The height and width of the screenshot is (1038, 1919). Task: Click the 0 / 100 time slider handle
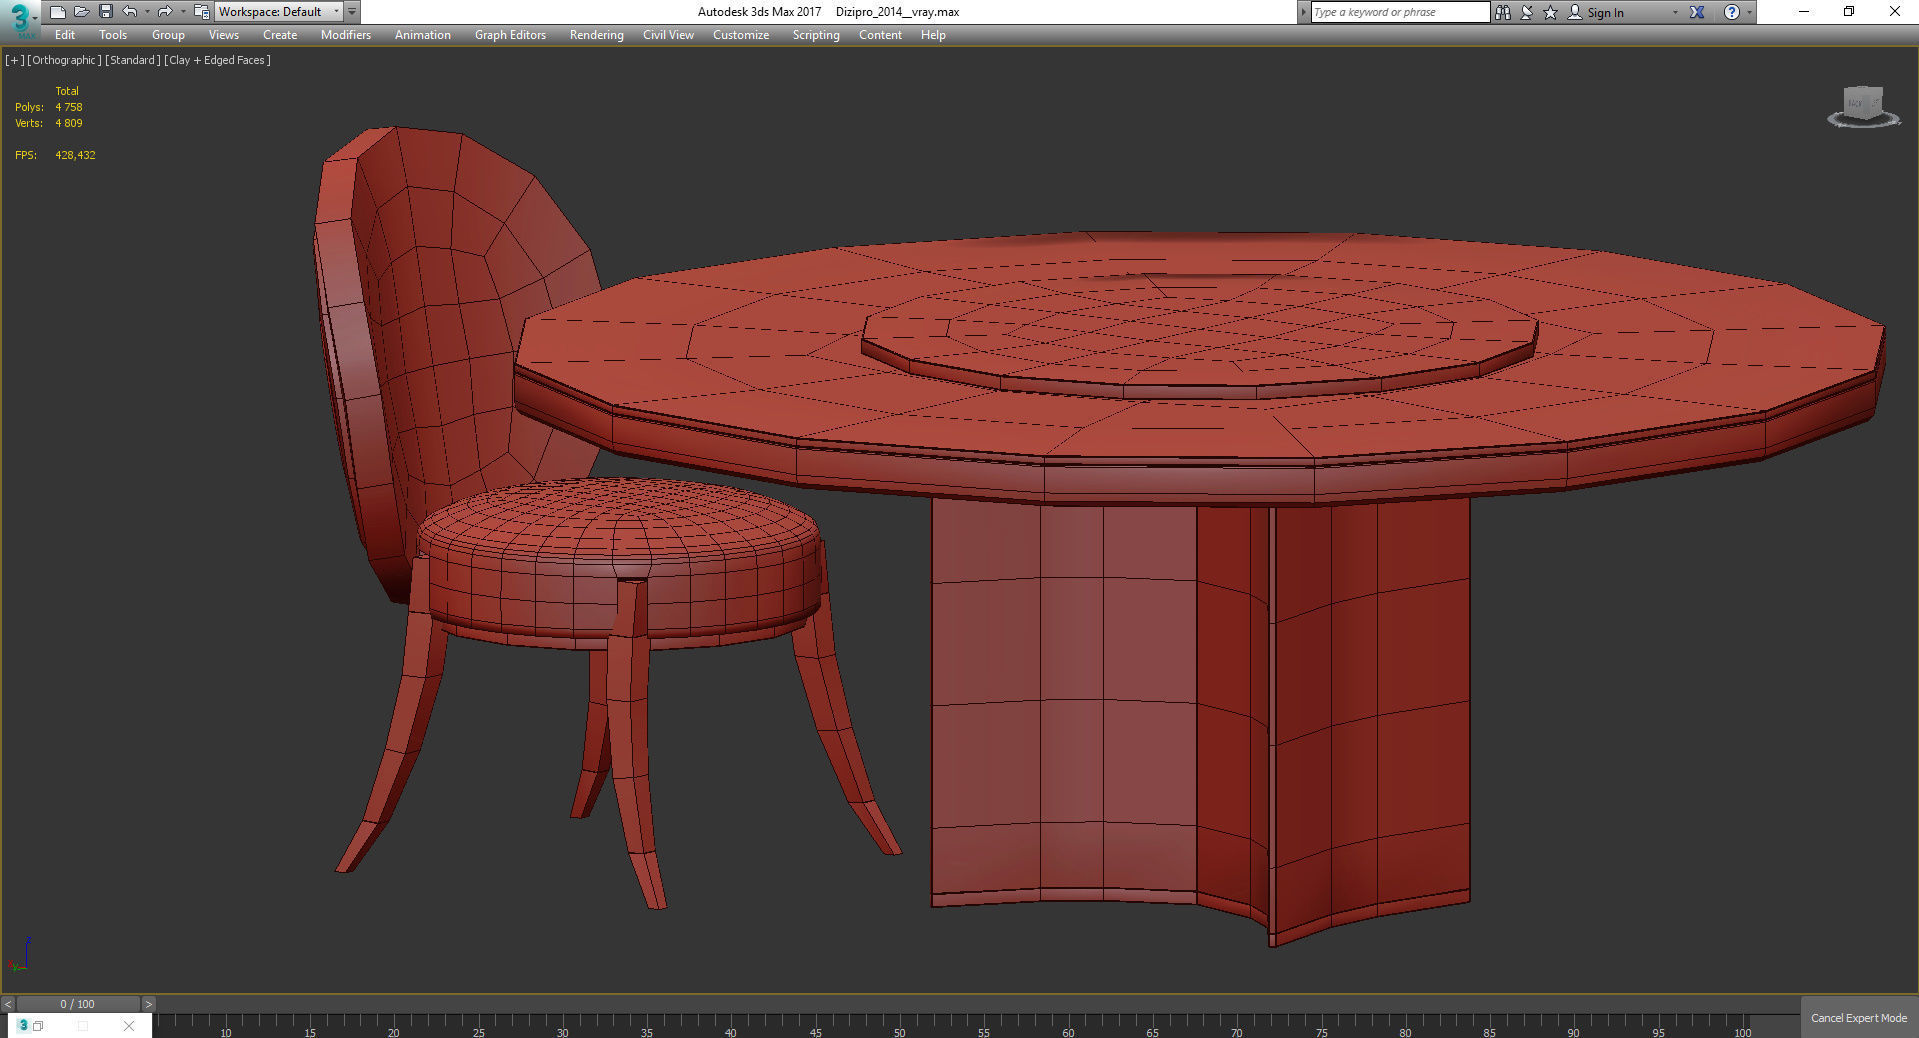(78, 1004)
